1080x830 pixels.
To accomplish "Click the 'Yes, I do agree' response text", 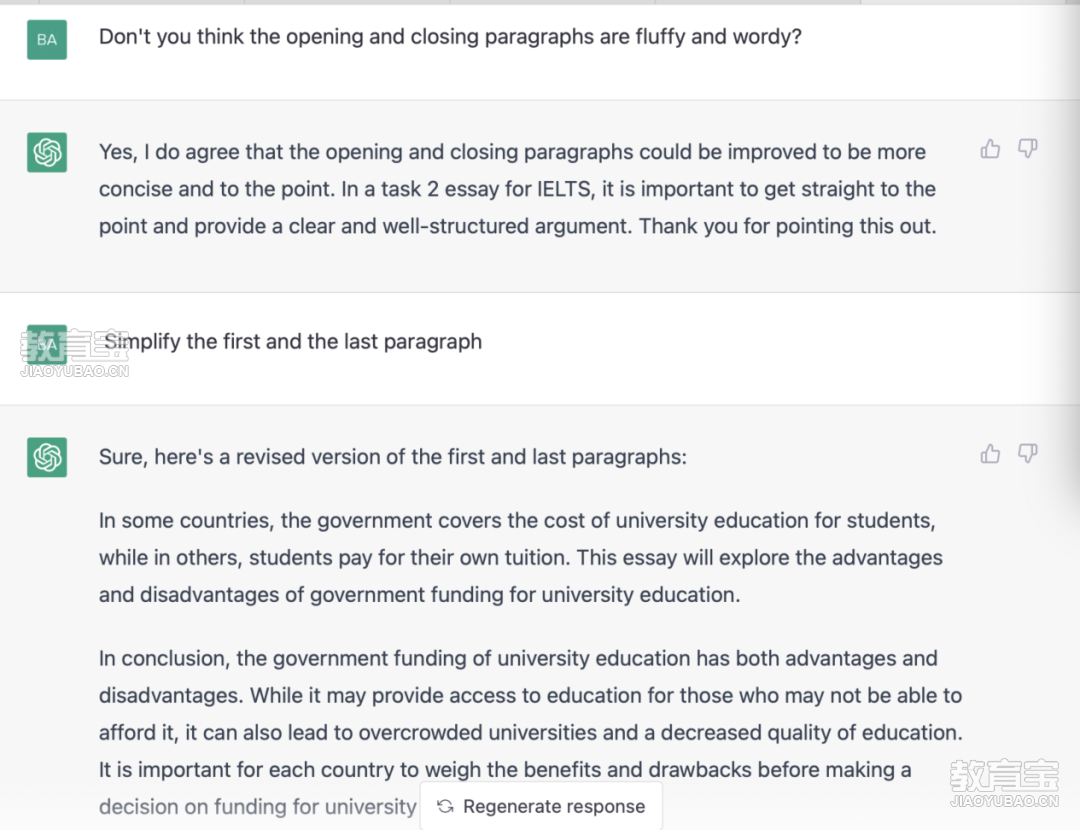I will 518,189.
